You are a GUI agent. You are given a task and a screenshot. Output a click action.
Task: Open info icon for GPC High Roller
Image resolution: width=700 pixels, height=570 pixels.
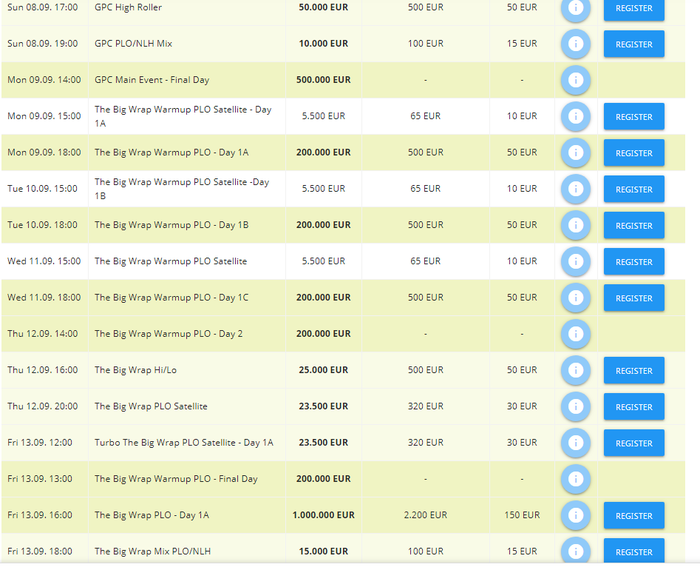tap(575, 8)
